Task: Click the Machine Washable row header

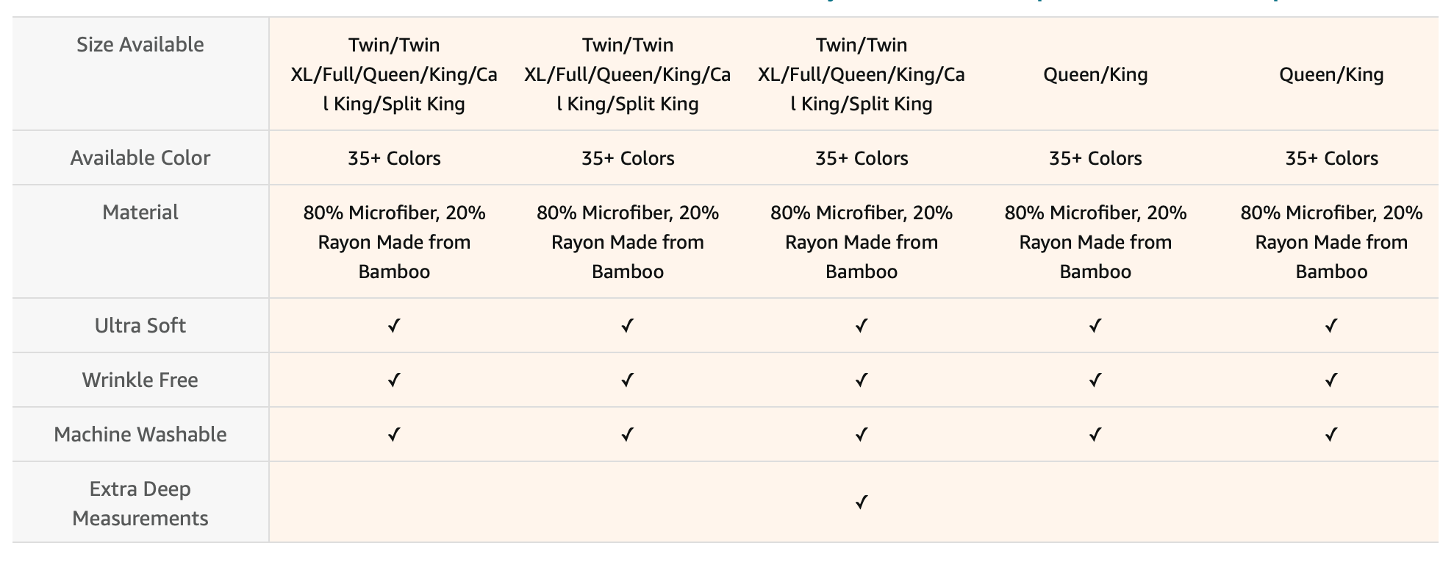Action: 140,434
